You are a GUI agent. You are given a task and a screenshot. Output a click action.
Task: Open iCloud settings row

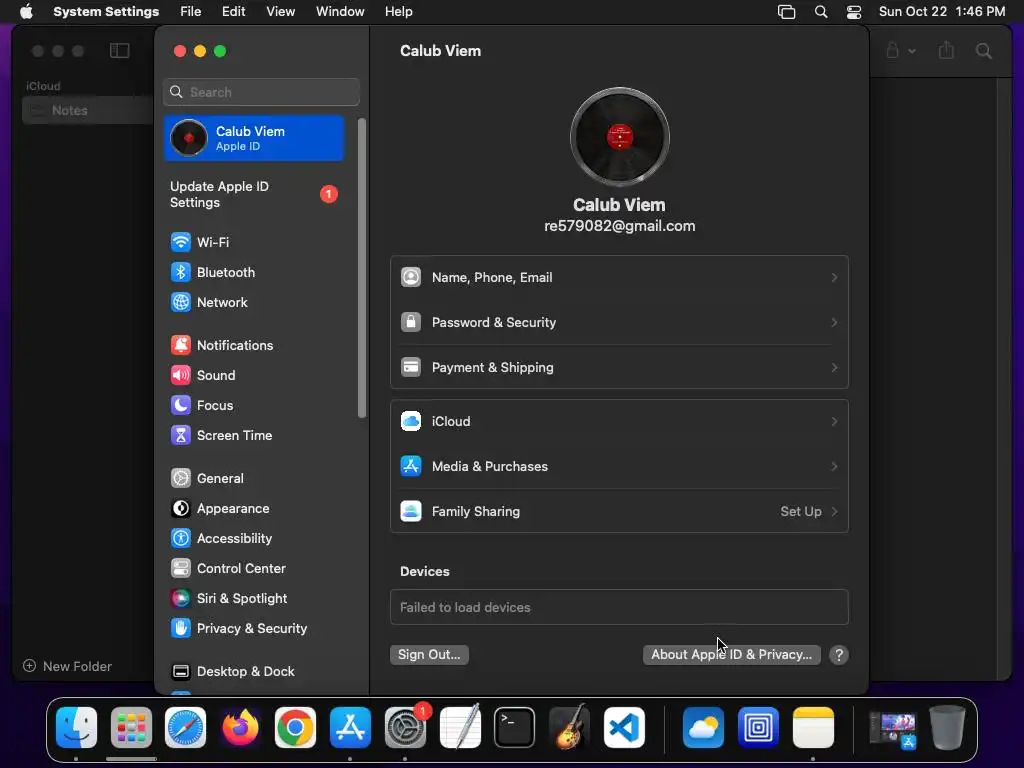(619, 421)
